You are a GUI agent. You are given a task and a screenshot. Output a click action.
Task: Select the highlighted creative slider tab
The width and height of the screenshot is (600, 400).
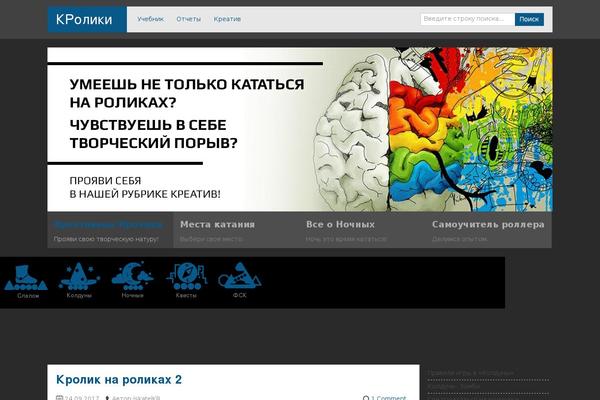coord(110,230)
